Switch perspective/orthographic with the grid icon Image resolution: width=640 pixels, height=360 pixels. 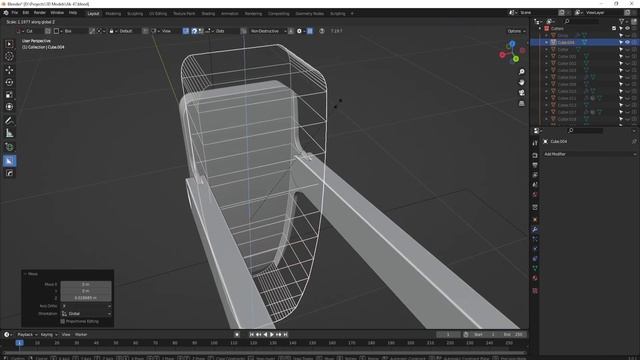click(x=522, y=104)
